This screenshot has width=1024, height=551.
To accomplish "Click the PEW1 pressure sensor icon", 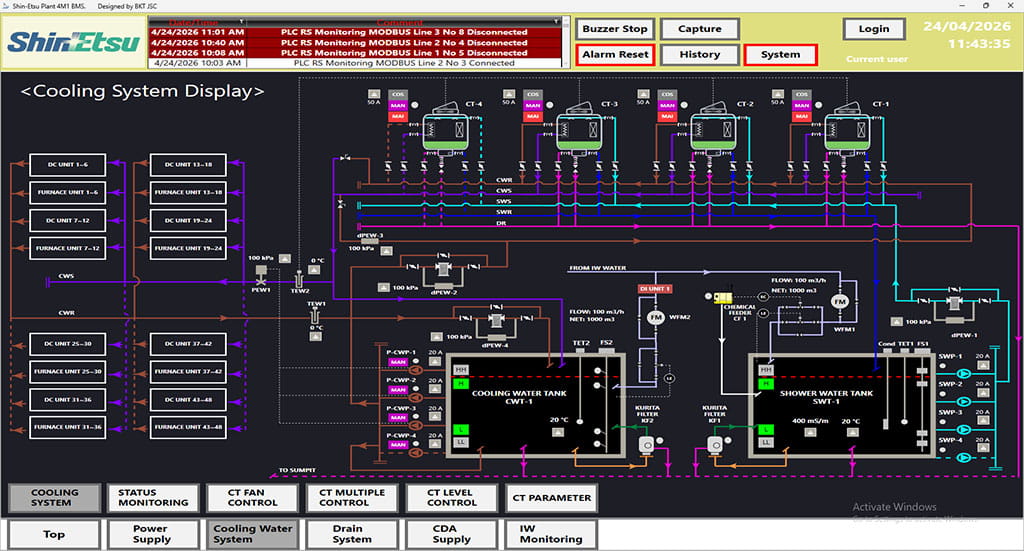I will (x=261, y=271).
